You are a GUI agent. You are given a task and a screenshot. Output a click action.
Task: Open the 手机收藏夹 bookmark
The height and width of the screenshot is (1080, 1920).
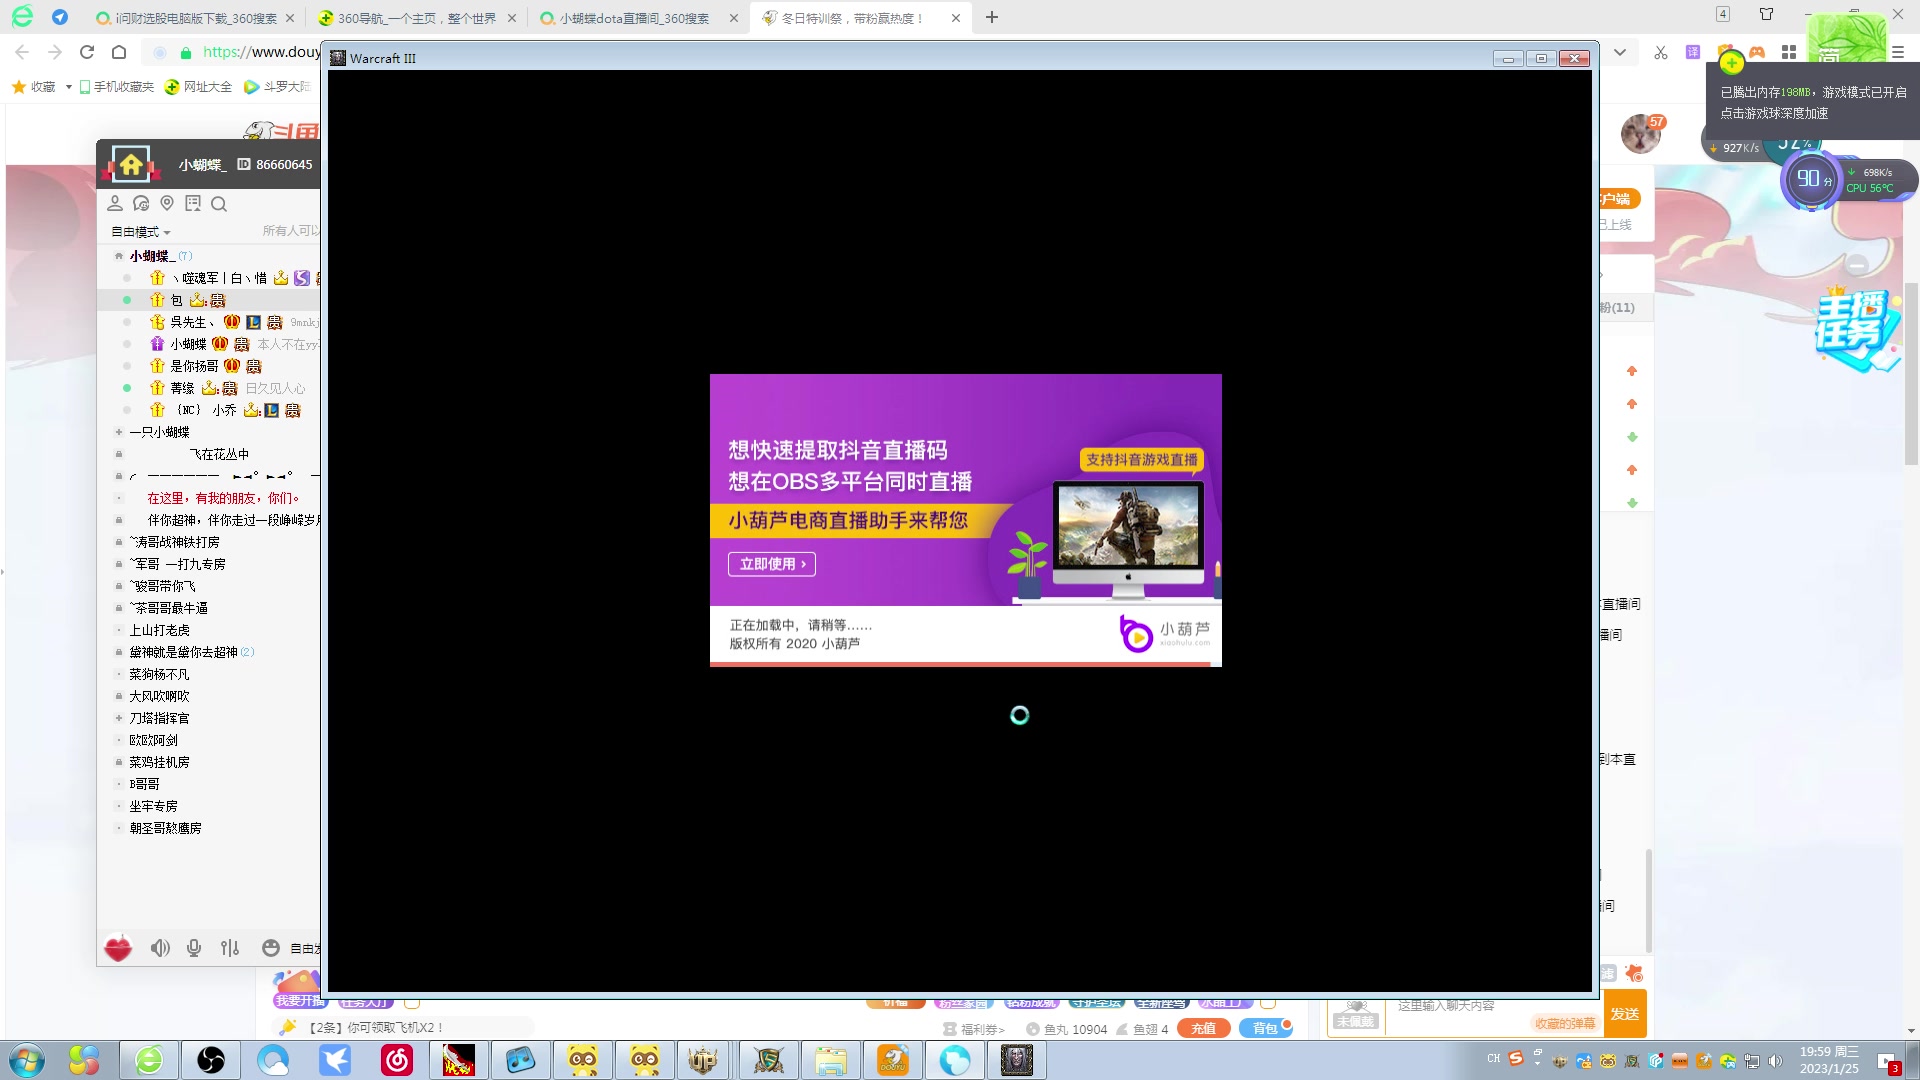[117, 87]
